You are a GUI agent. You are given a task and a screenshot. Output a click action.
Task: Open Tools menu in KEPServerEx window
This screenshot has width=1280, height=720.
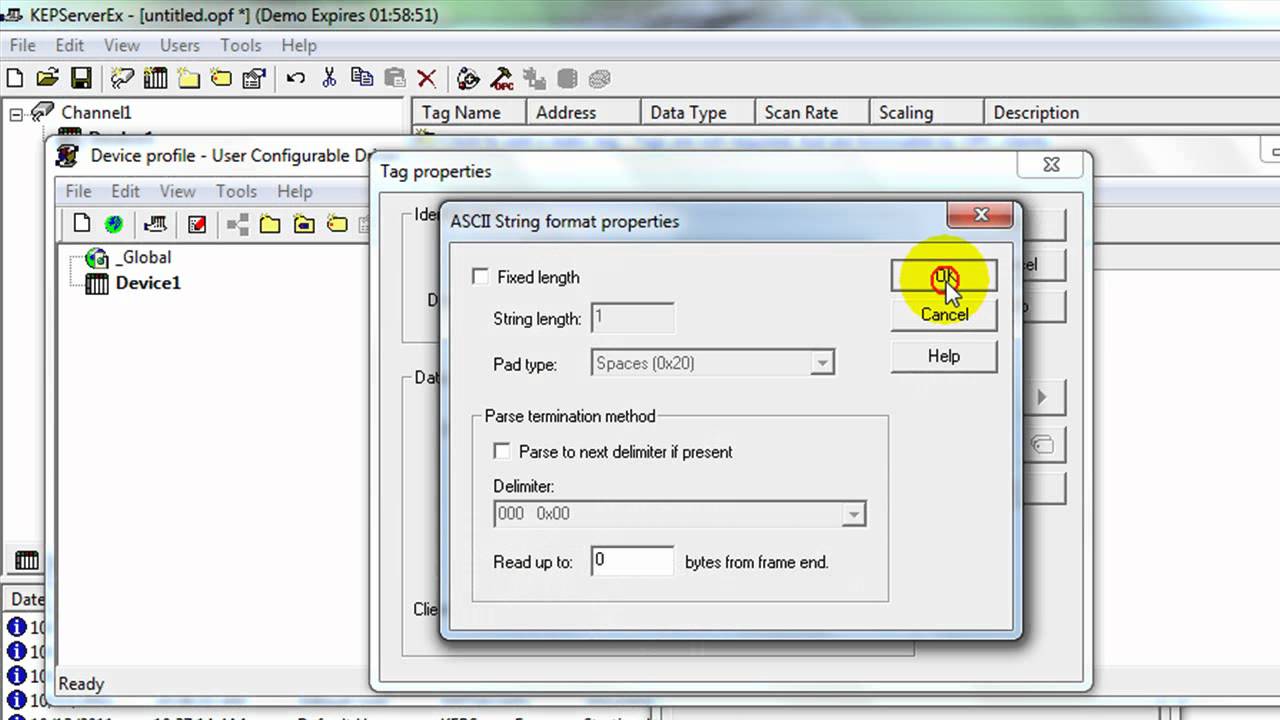241,45
